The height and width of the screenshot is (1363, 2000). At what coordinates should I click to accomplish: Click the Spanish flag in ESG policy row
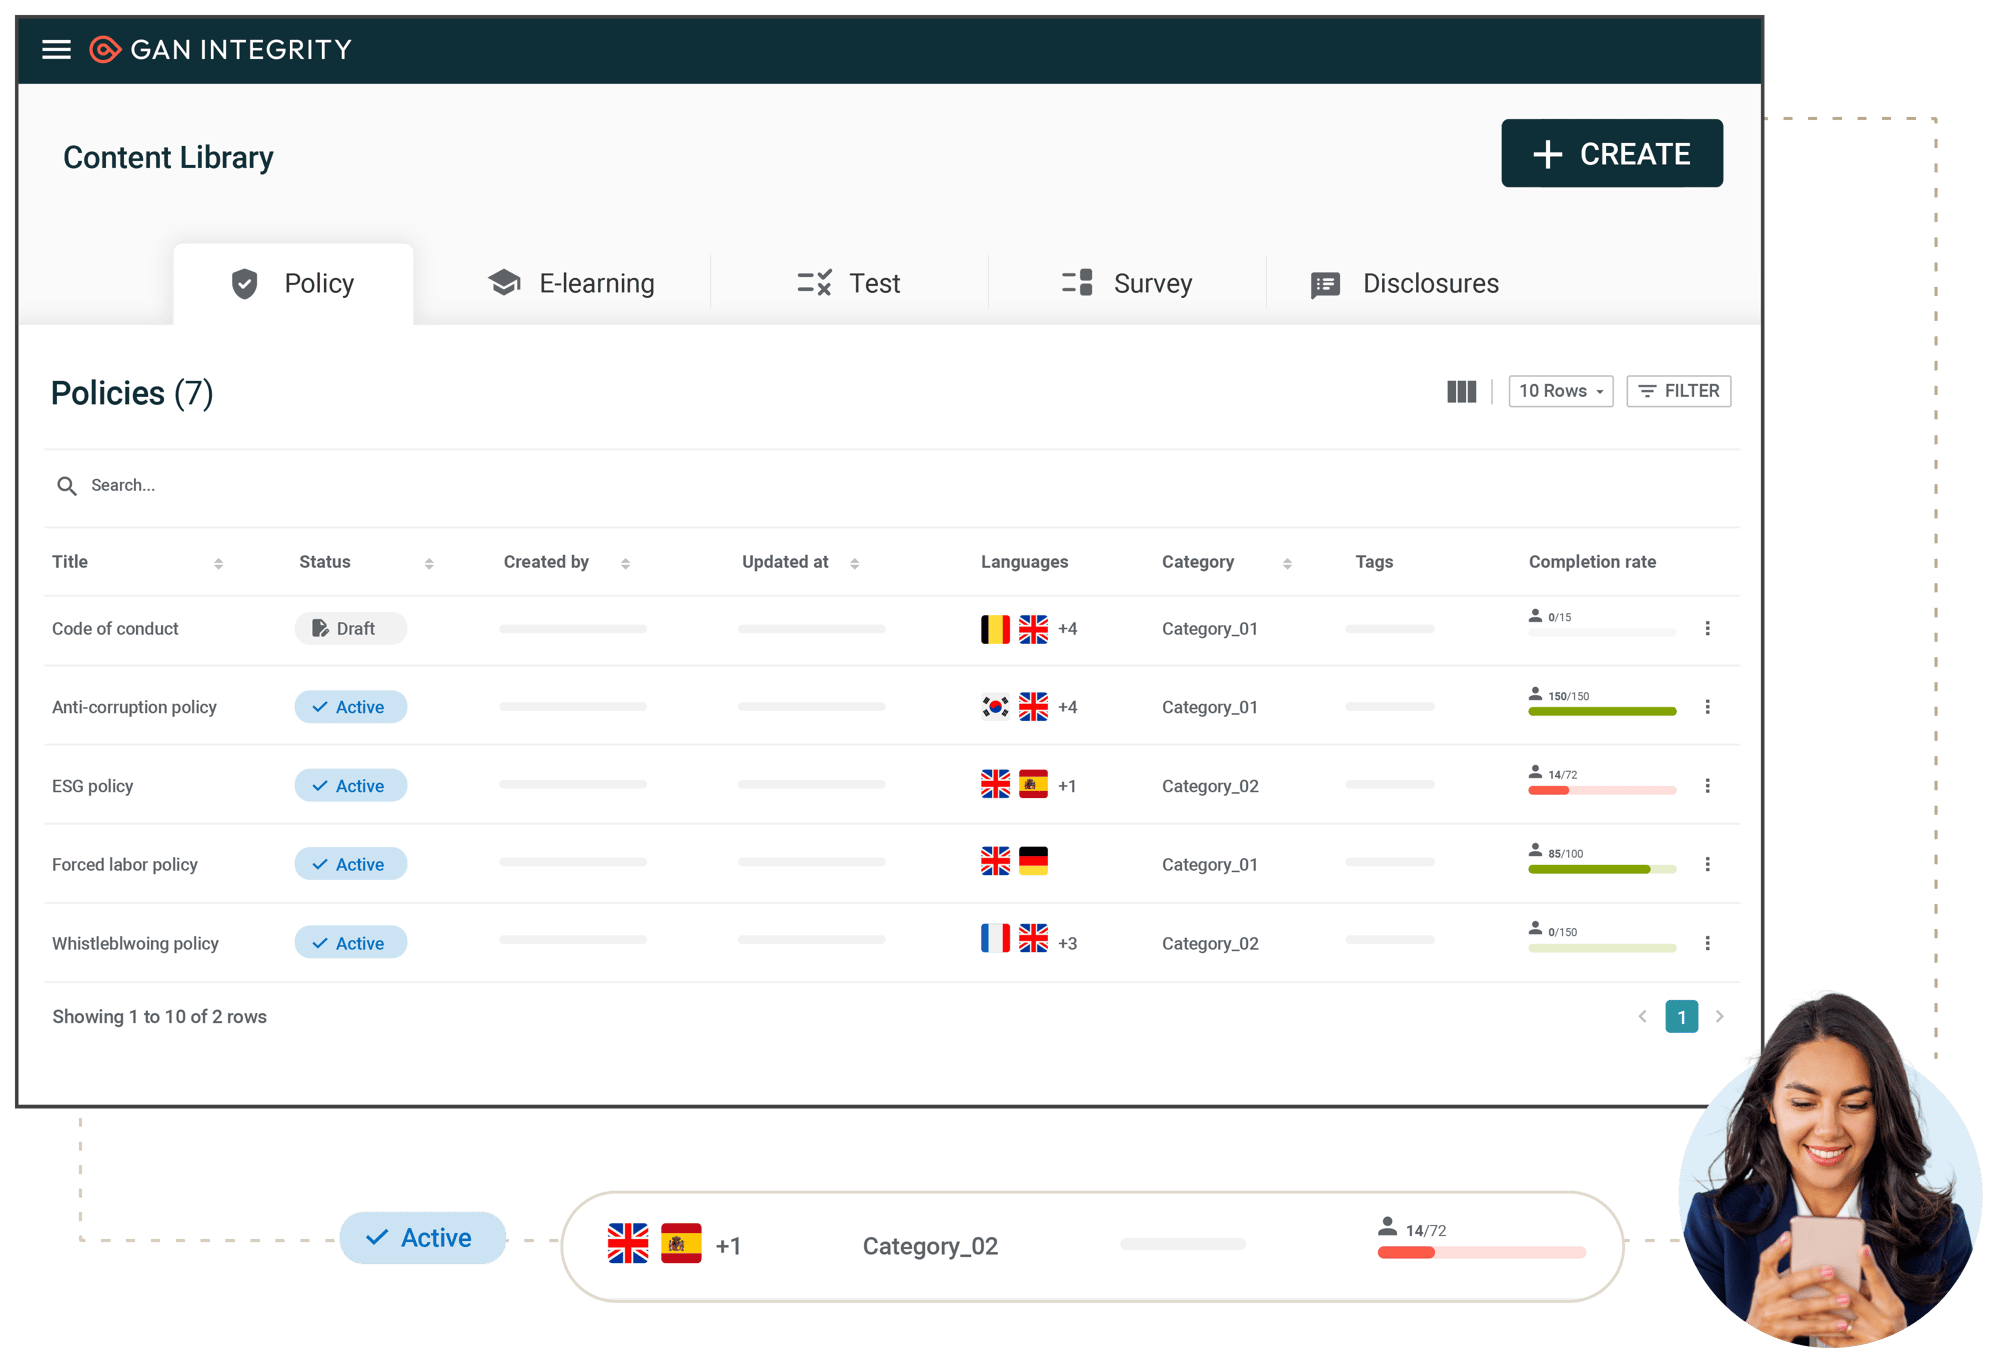click(1033, 785)
